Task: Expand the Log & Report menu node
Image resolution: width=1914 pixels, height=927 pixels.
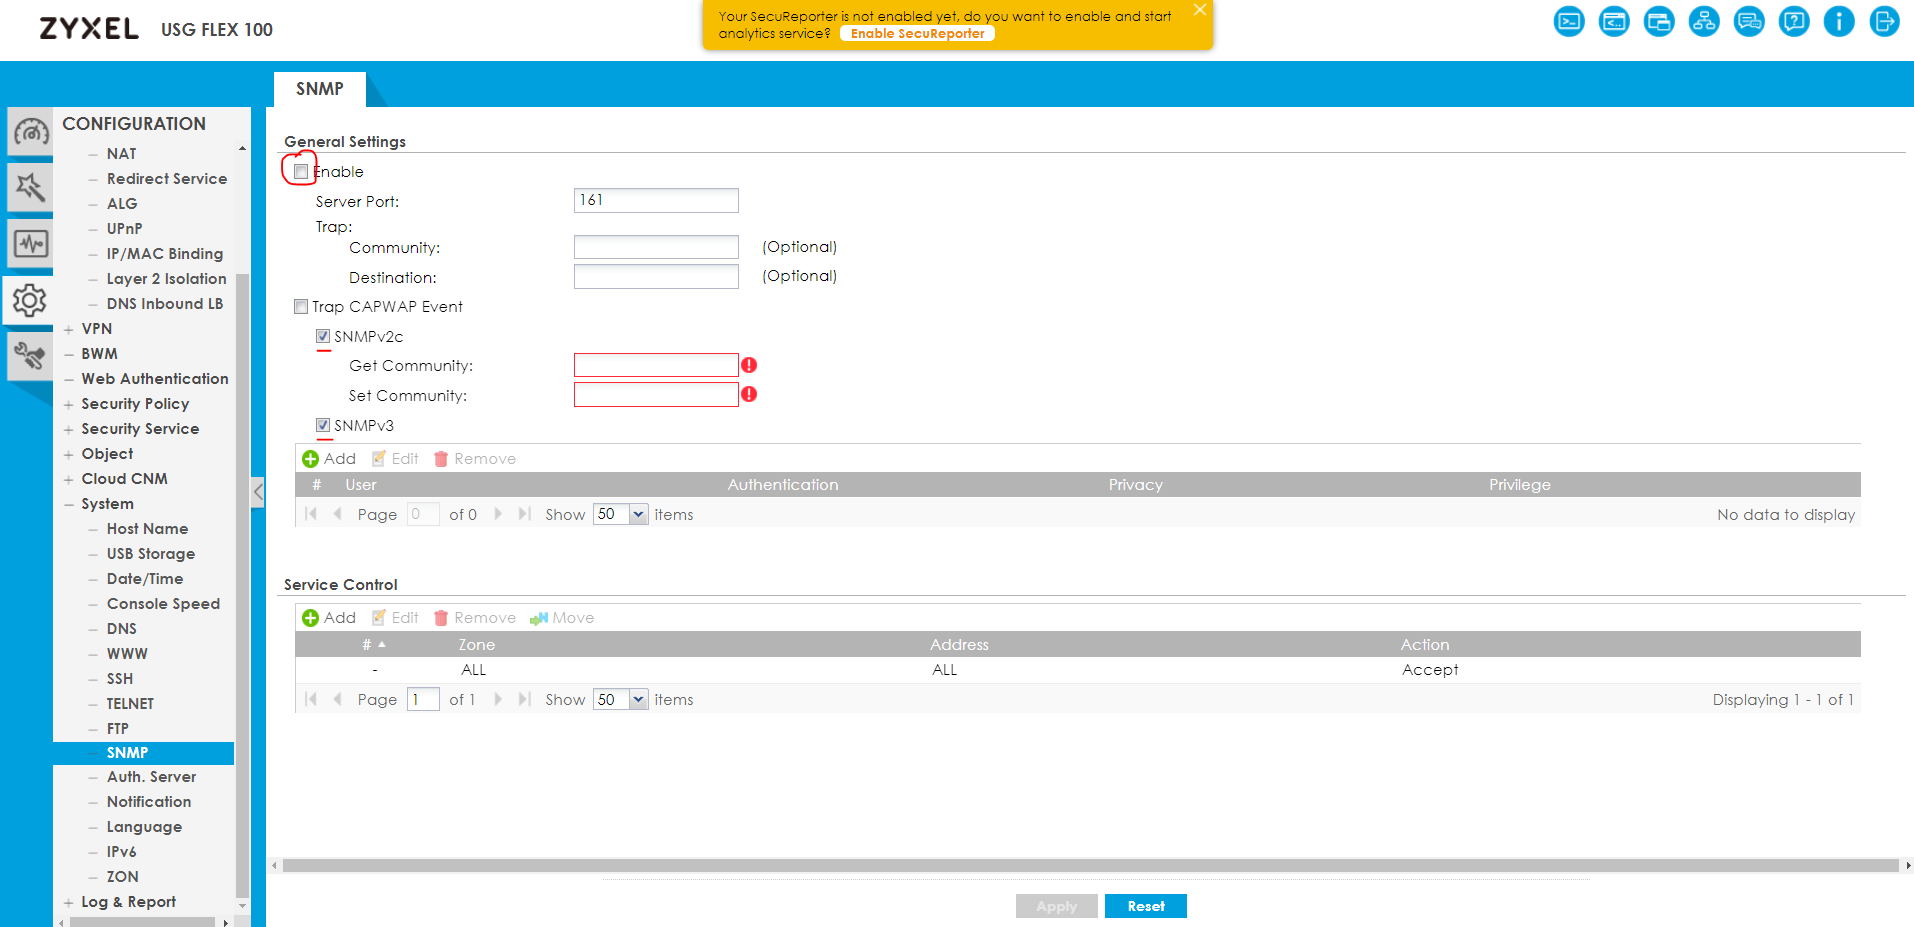Action: click(69, 902)
